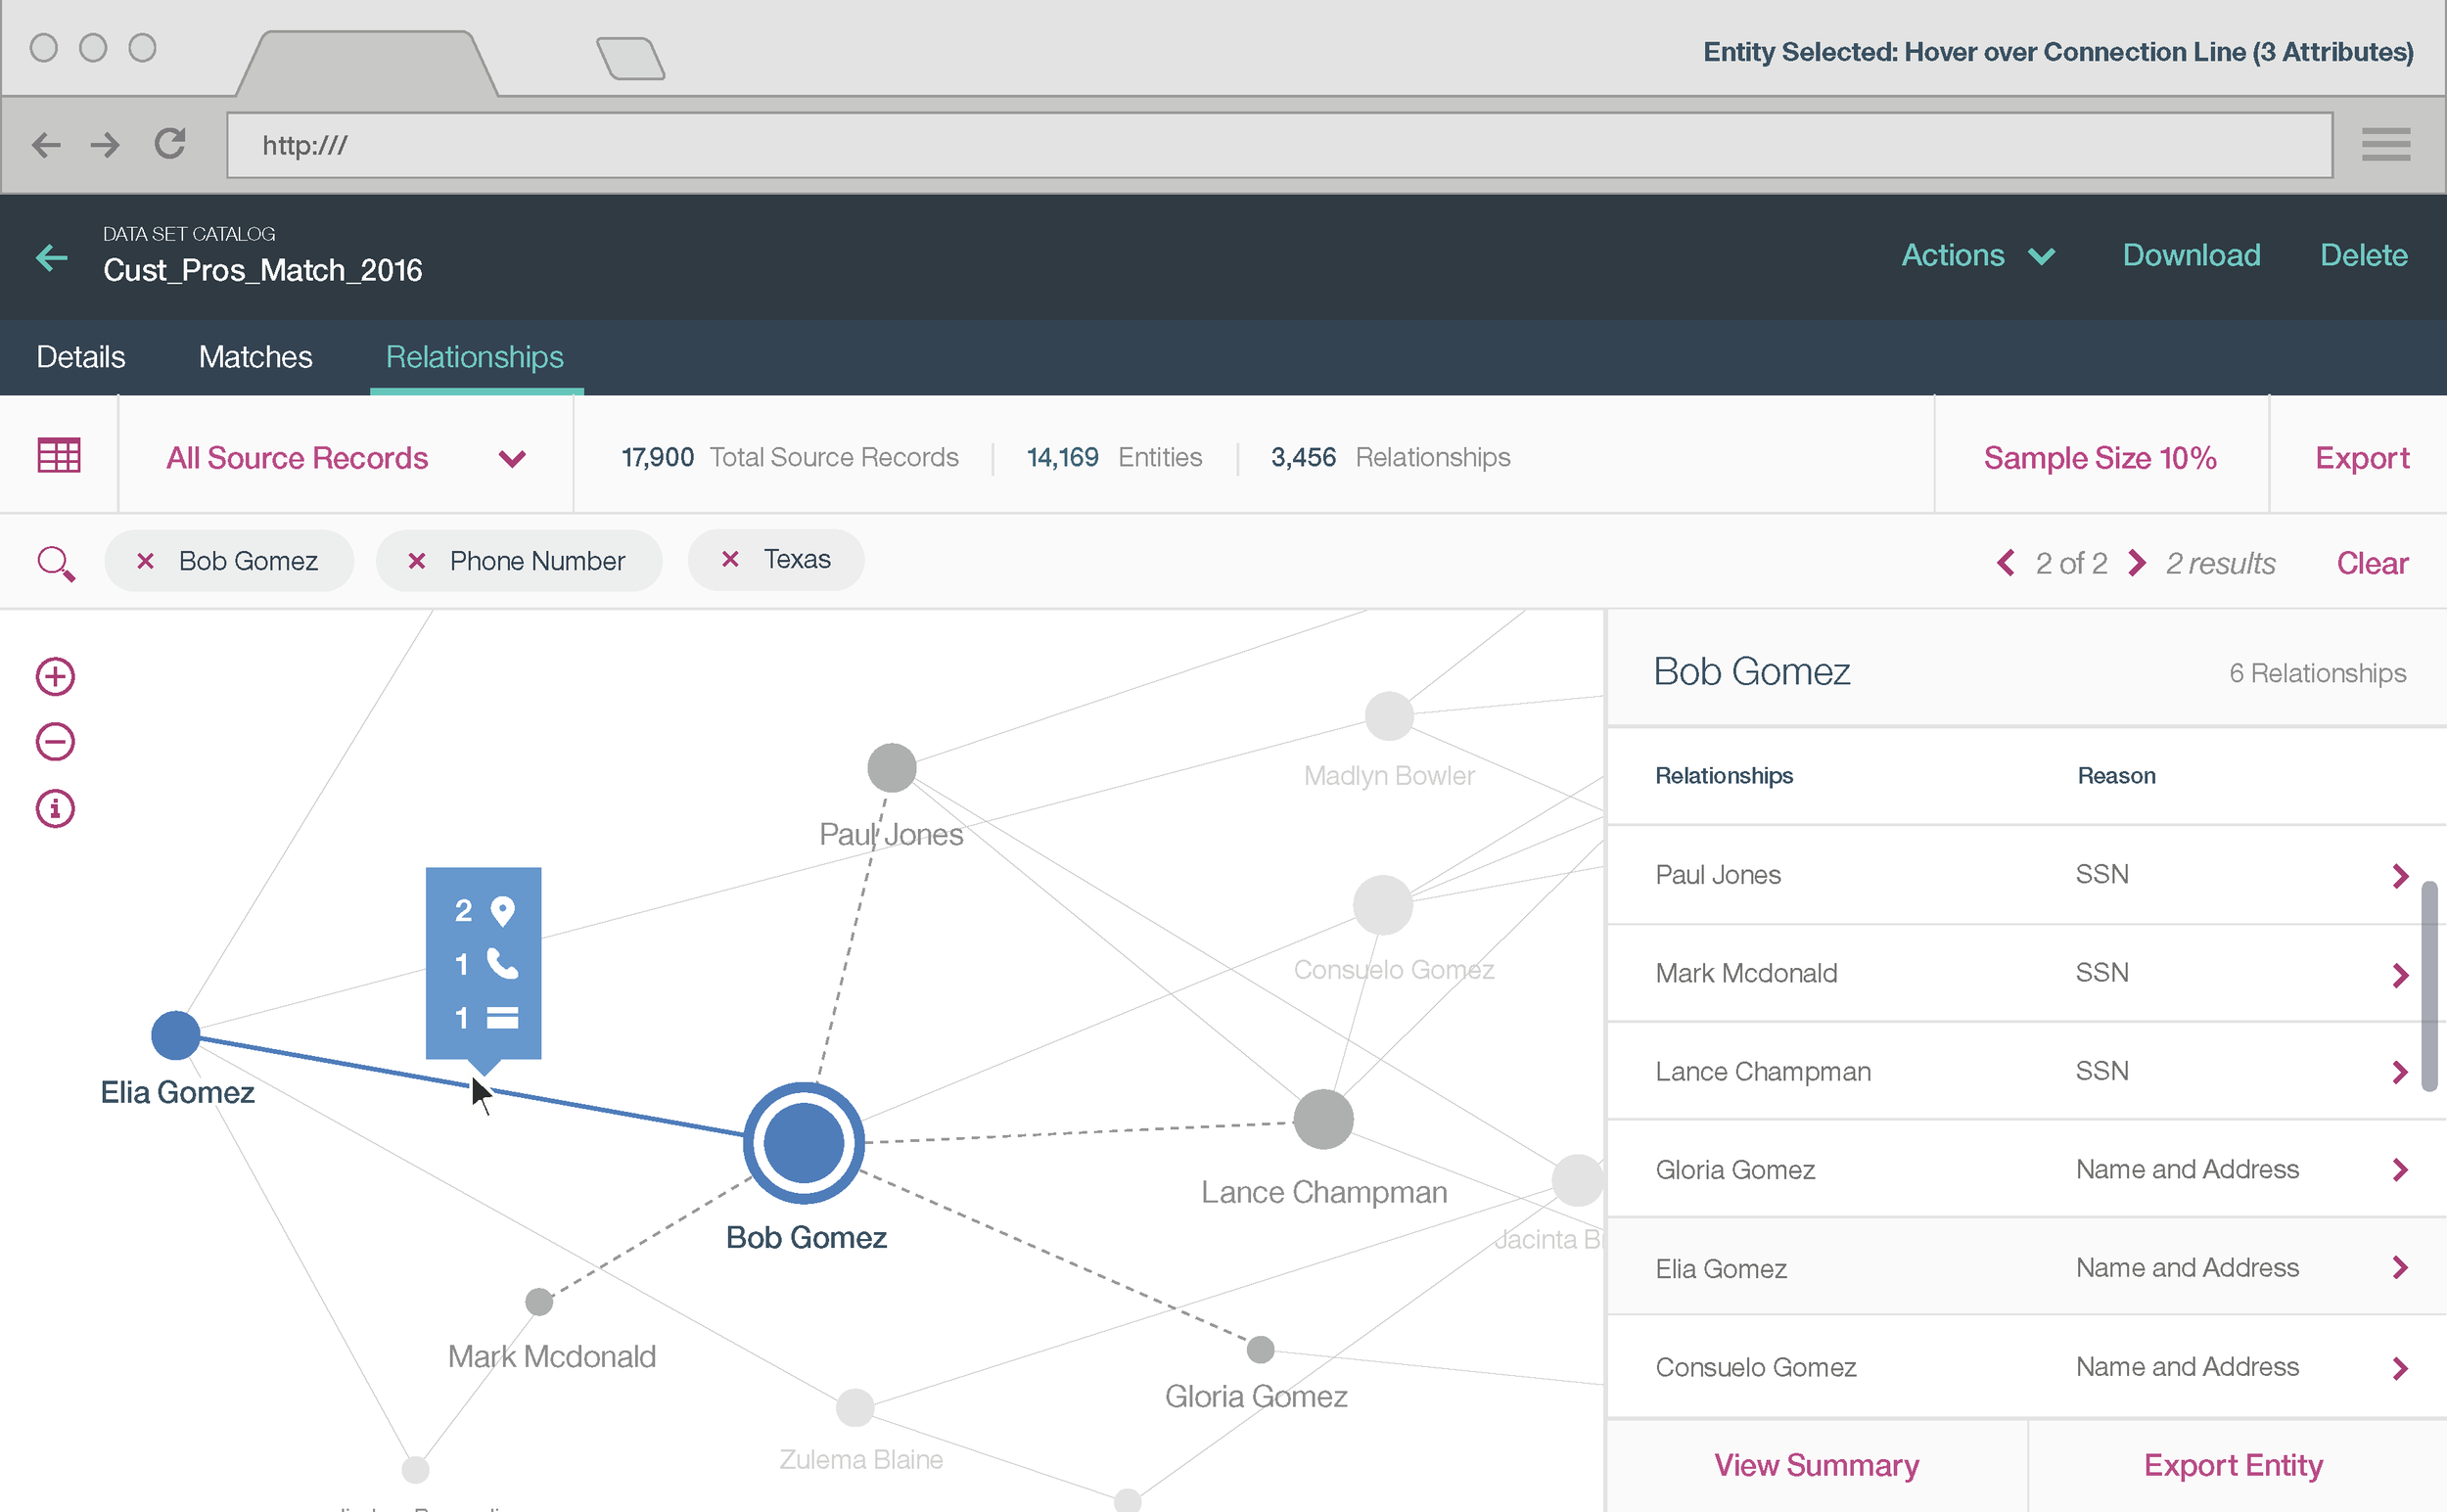Select the Lance Champman graph node

[1322, 1119]
